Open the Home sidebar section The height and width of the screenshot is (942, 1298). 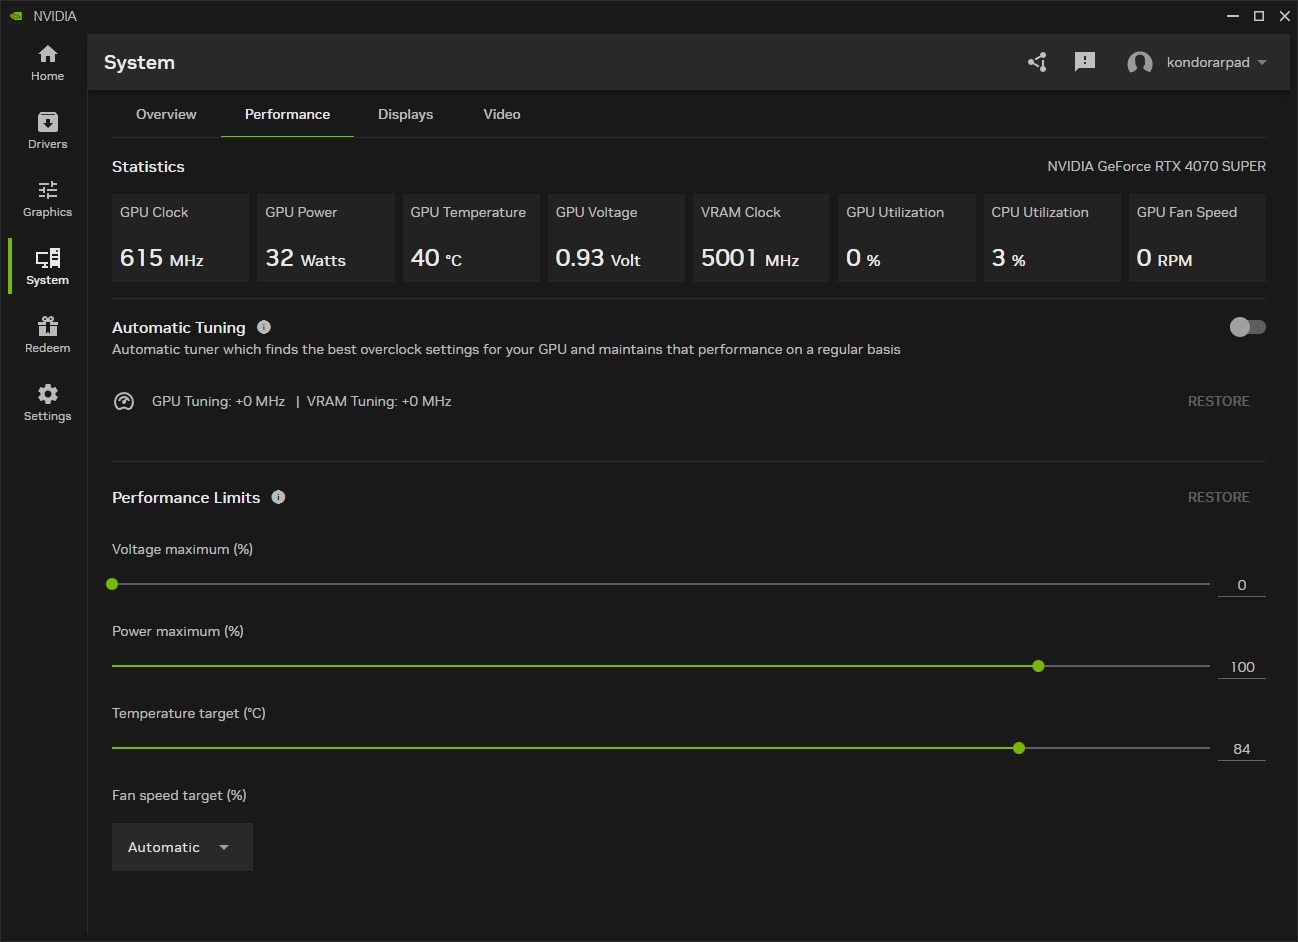[x=47, y=62]
